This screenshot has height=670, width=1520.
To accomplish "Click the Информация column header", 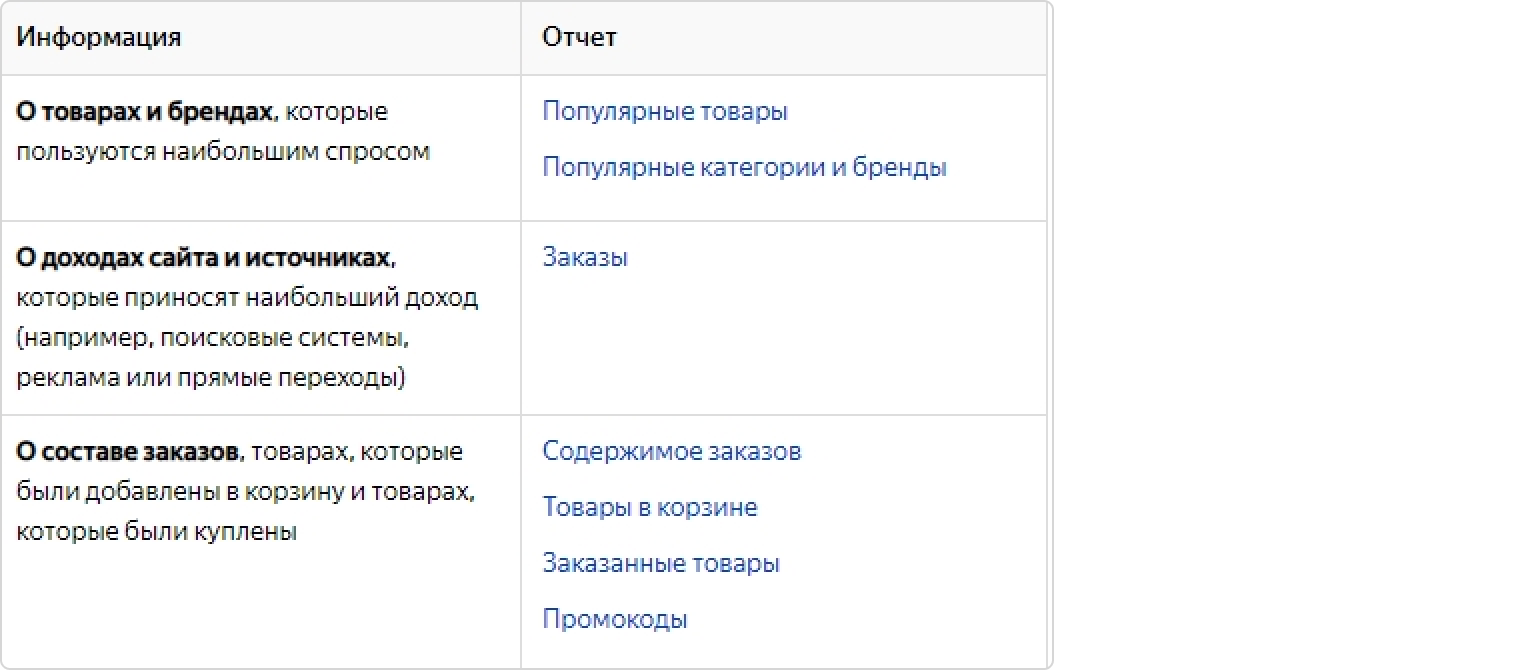I will click(x=99, y=37).
